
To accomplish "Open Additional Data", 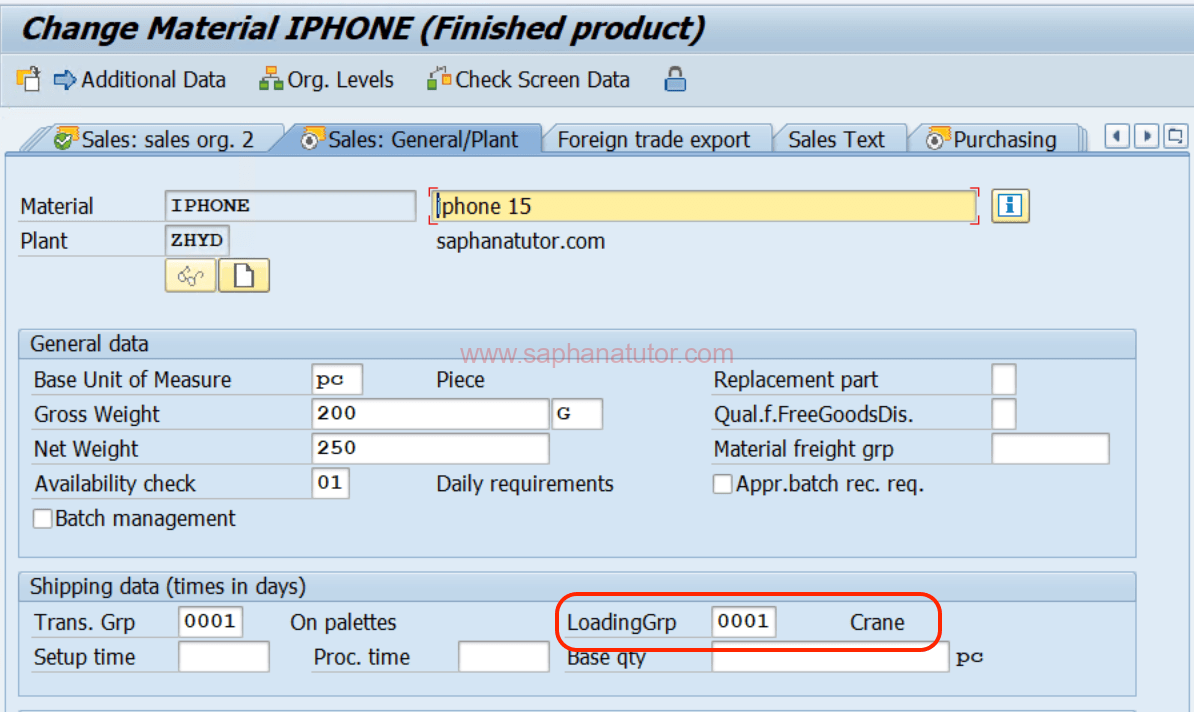I will click(x=140, y=79).
